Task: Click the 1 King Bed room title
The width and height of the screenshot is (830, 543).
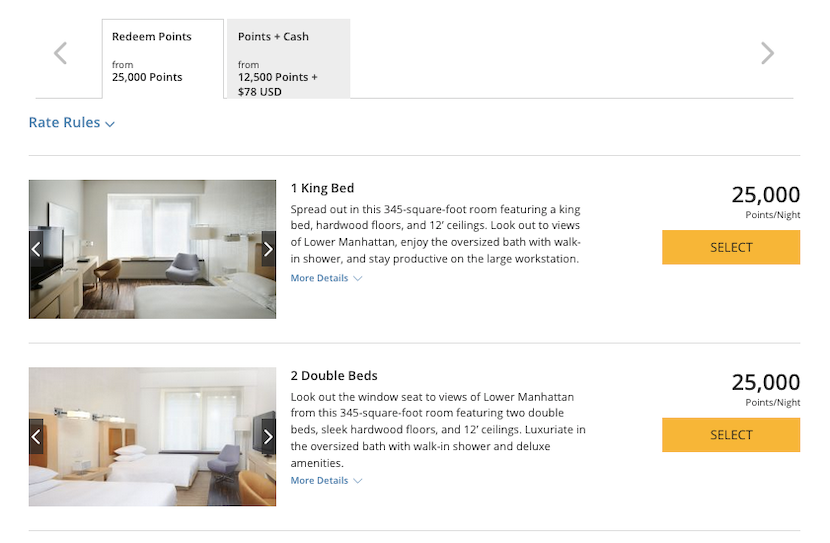Action: coord(322,188)
